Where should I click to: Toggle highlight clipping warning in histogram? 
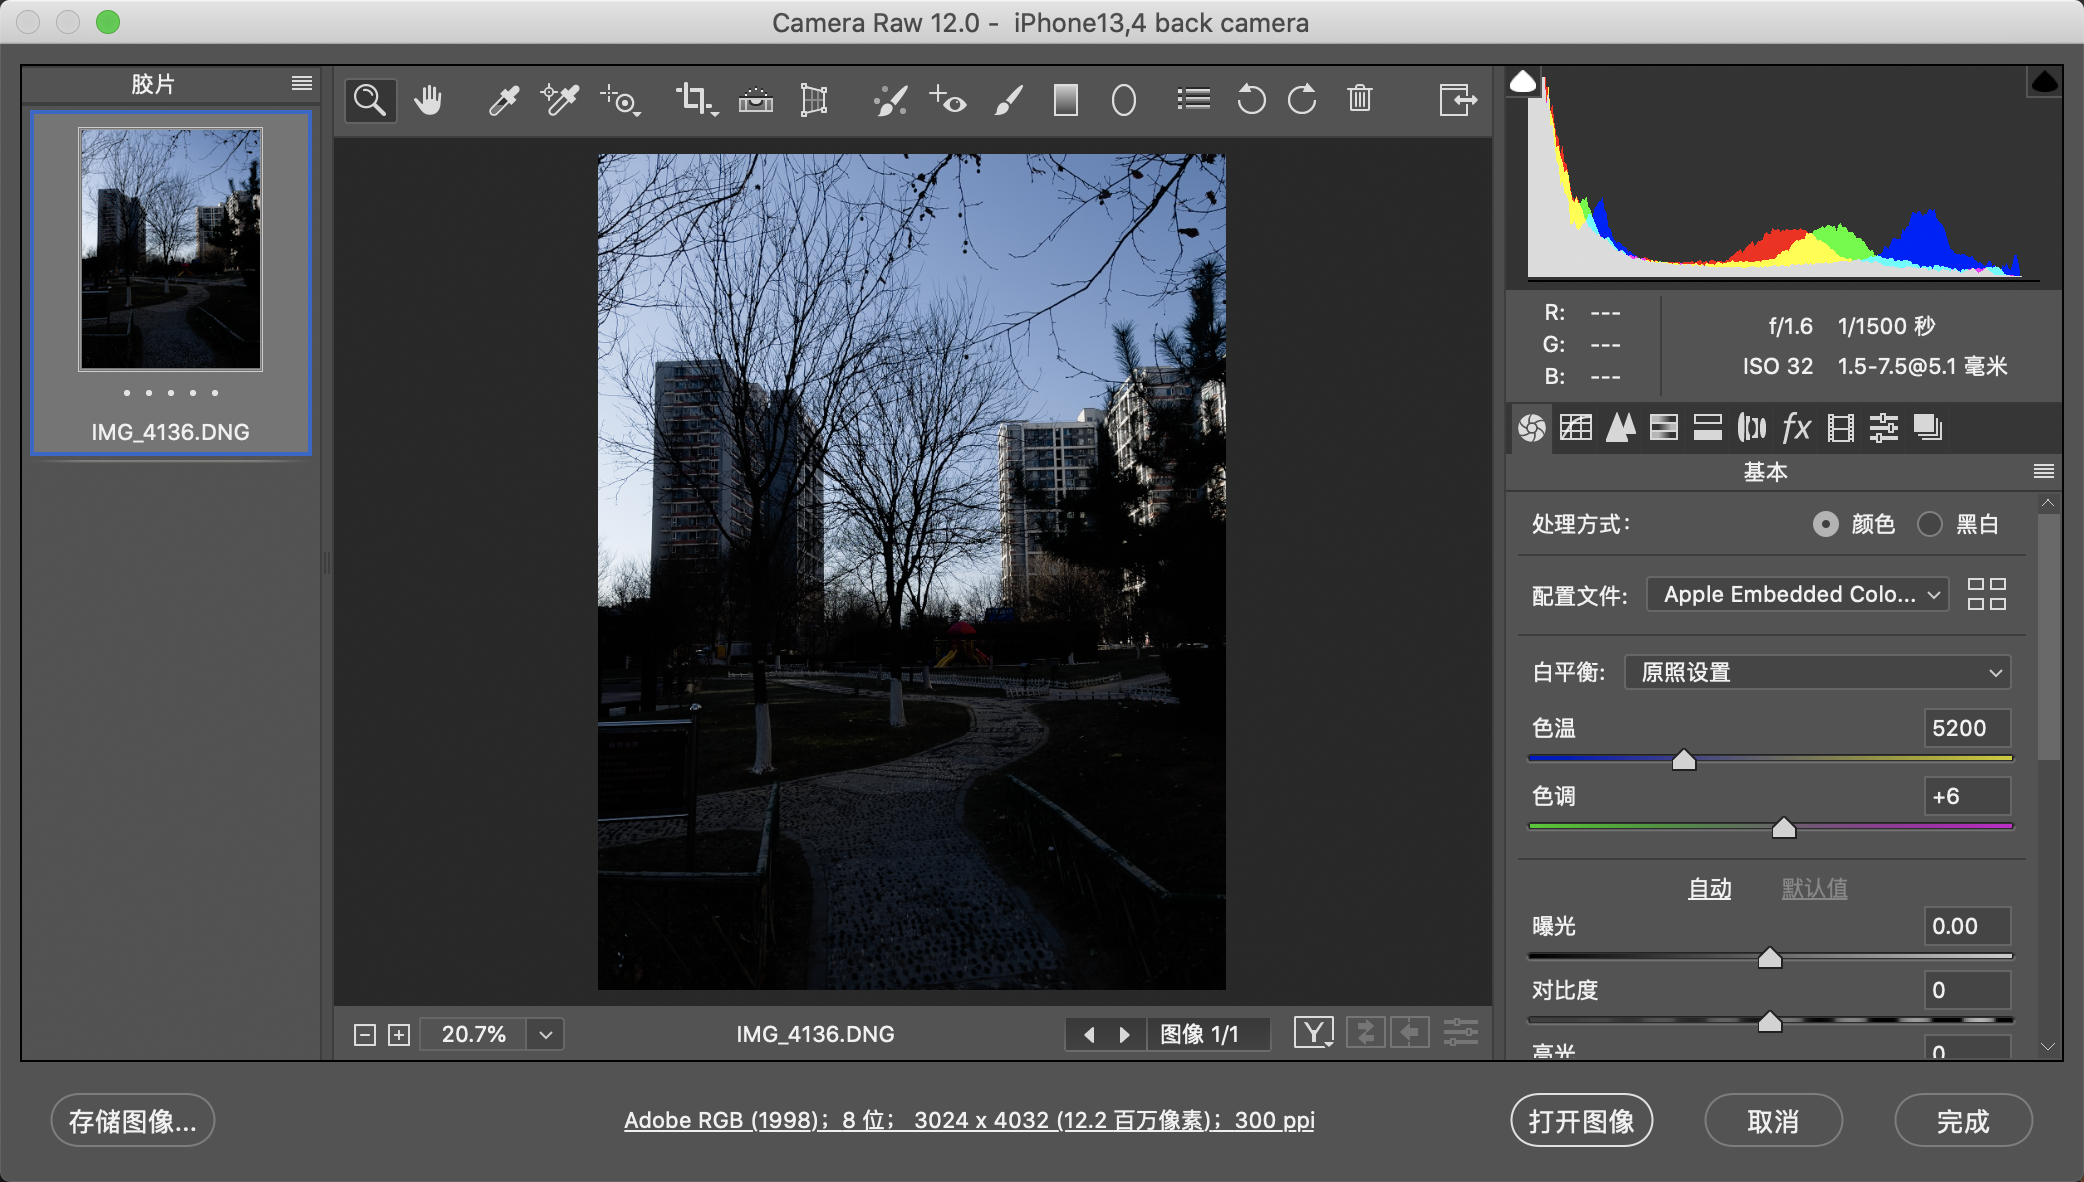tap(2045, 82)
